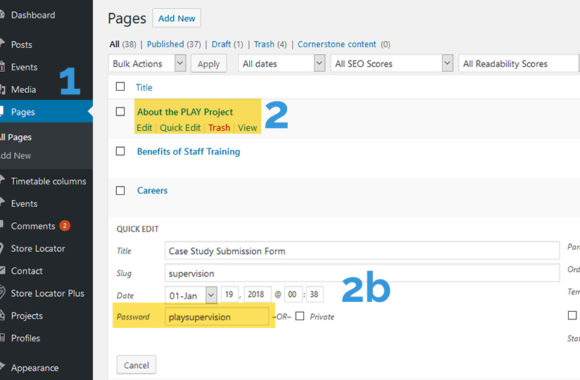Click the year field showing 2018
Image resolution: width=580 pixels, height=380 pixels.
pos(257,295)
